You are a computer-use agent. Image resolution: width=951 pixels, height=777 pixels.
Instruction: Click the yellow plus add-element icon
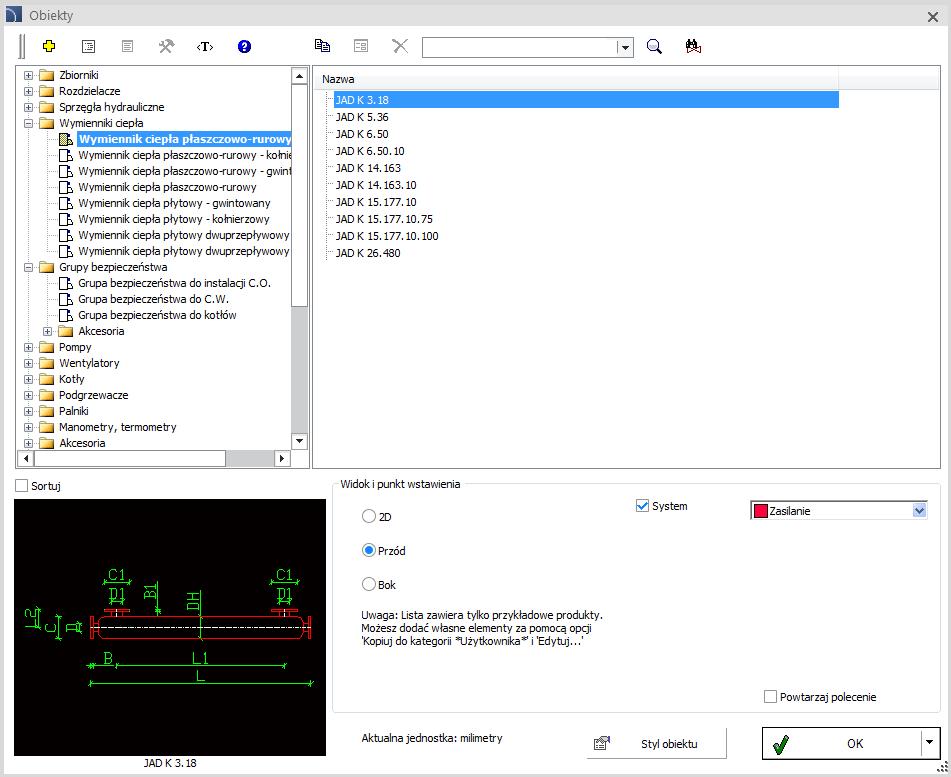49,46
